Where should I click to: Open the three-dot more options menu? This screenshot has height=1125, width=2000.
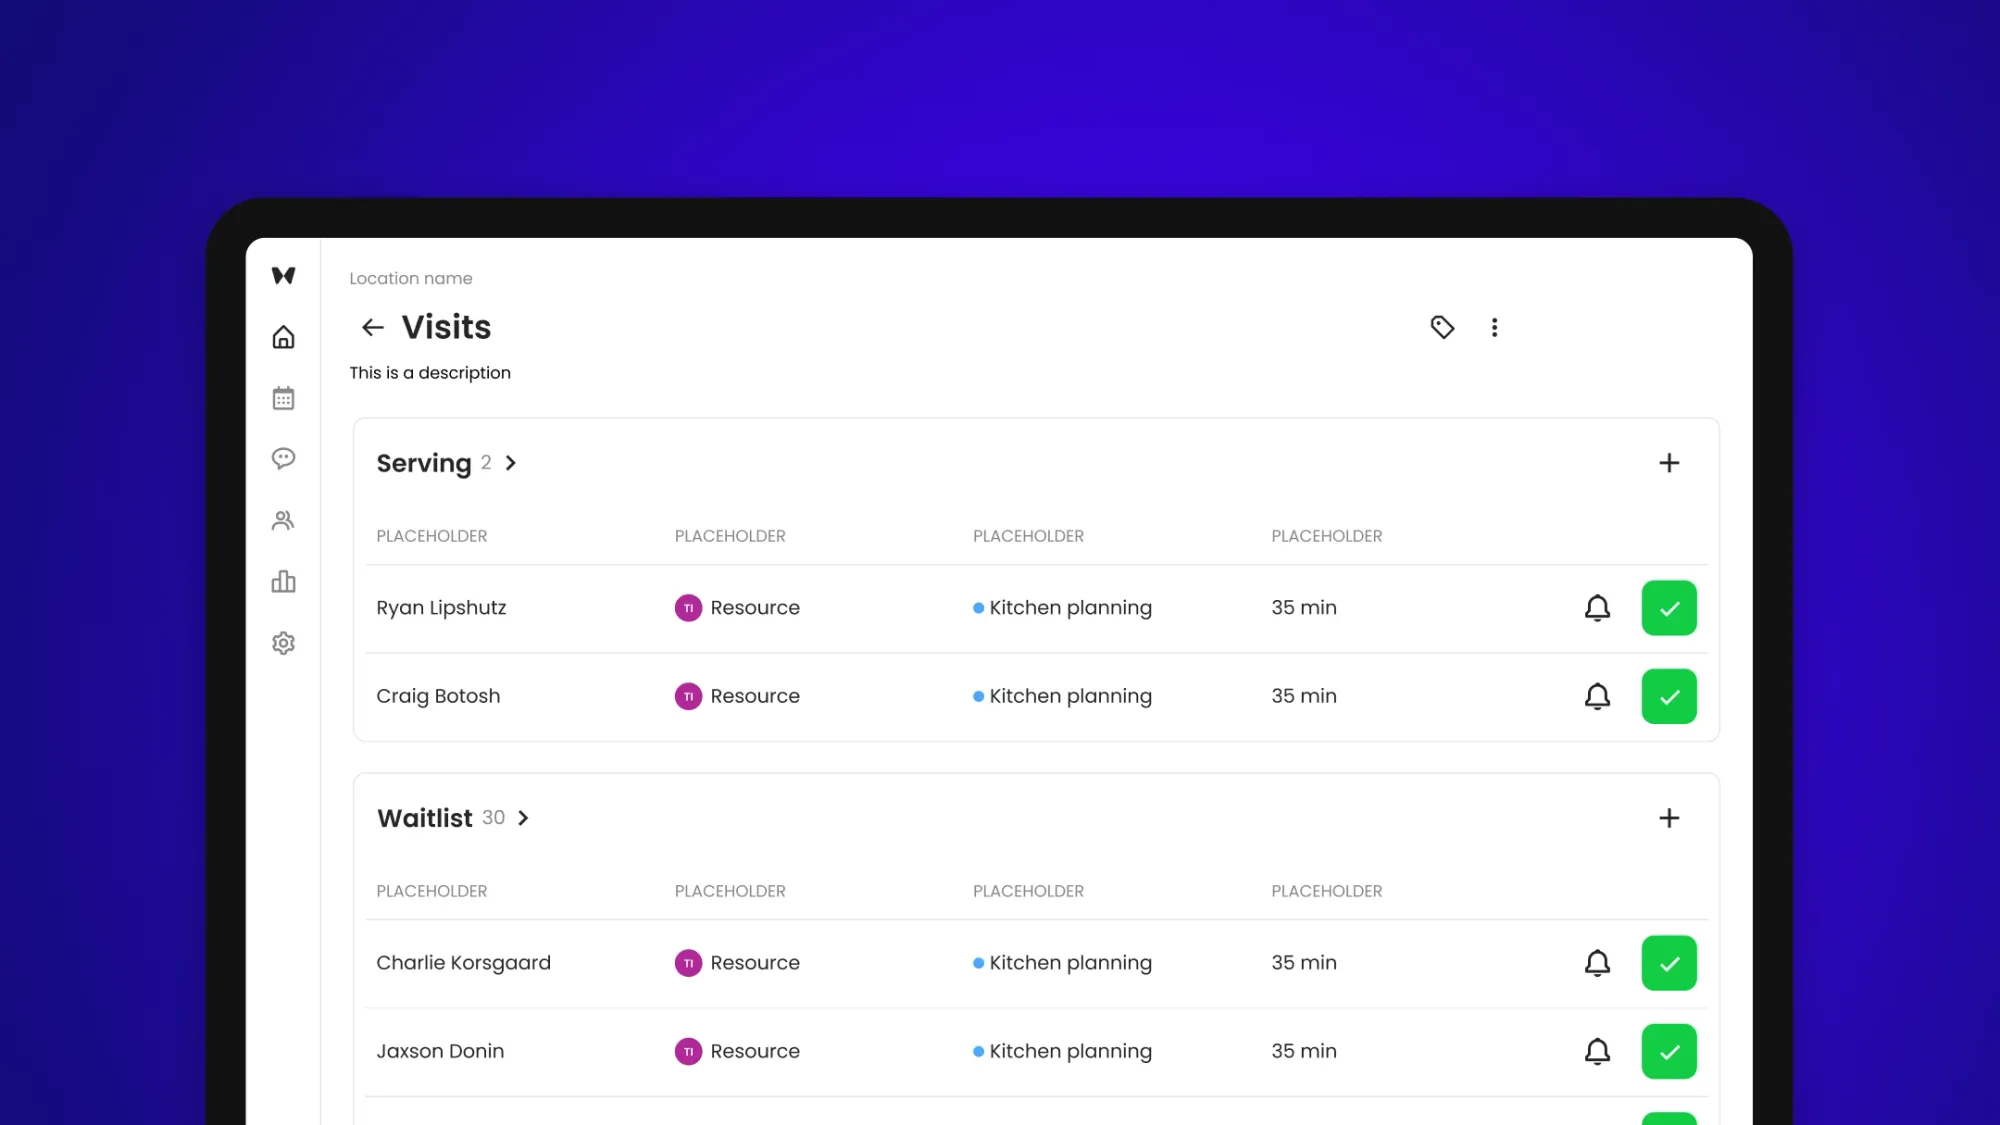tap(1494, 327)
